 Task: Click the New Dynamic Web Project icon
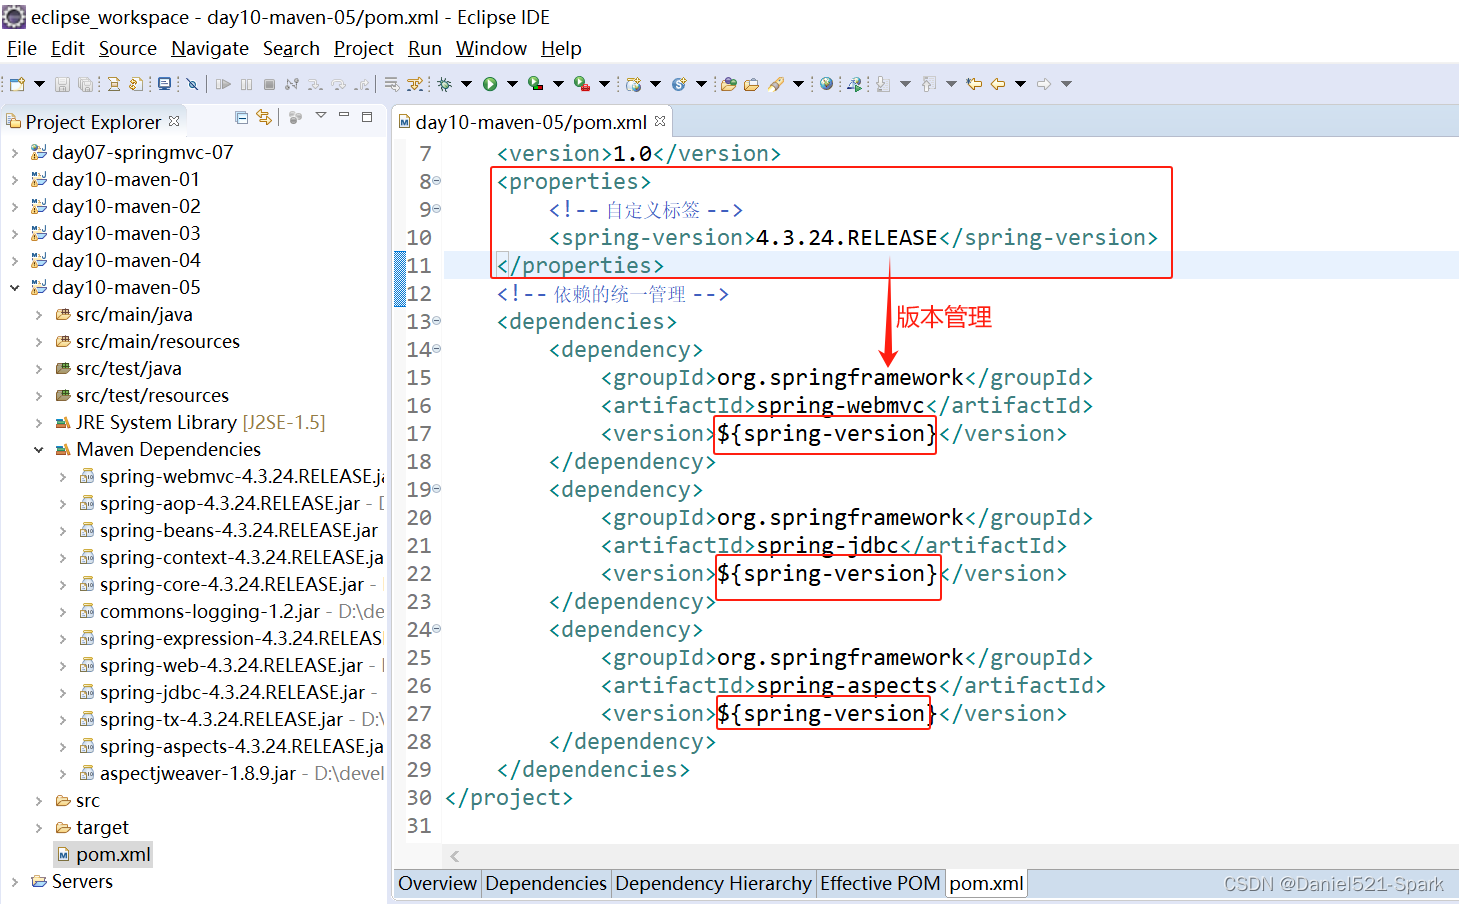click(633, 84)
